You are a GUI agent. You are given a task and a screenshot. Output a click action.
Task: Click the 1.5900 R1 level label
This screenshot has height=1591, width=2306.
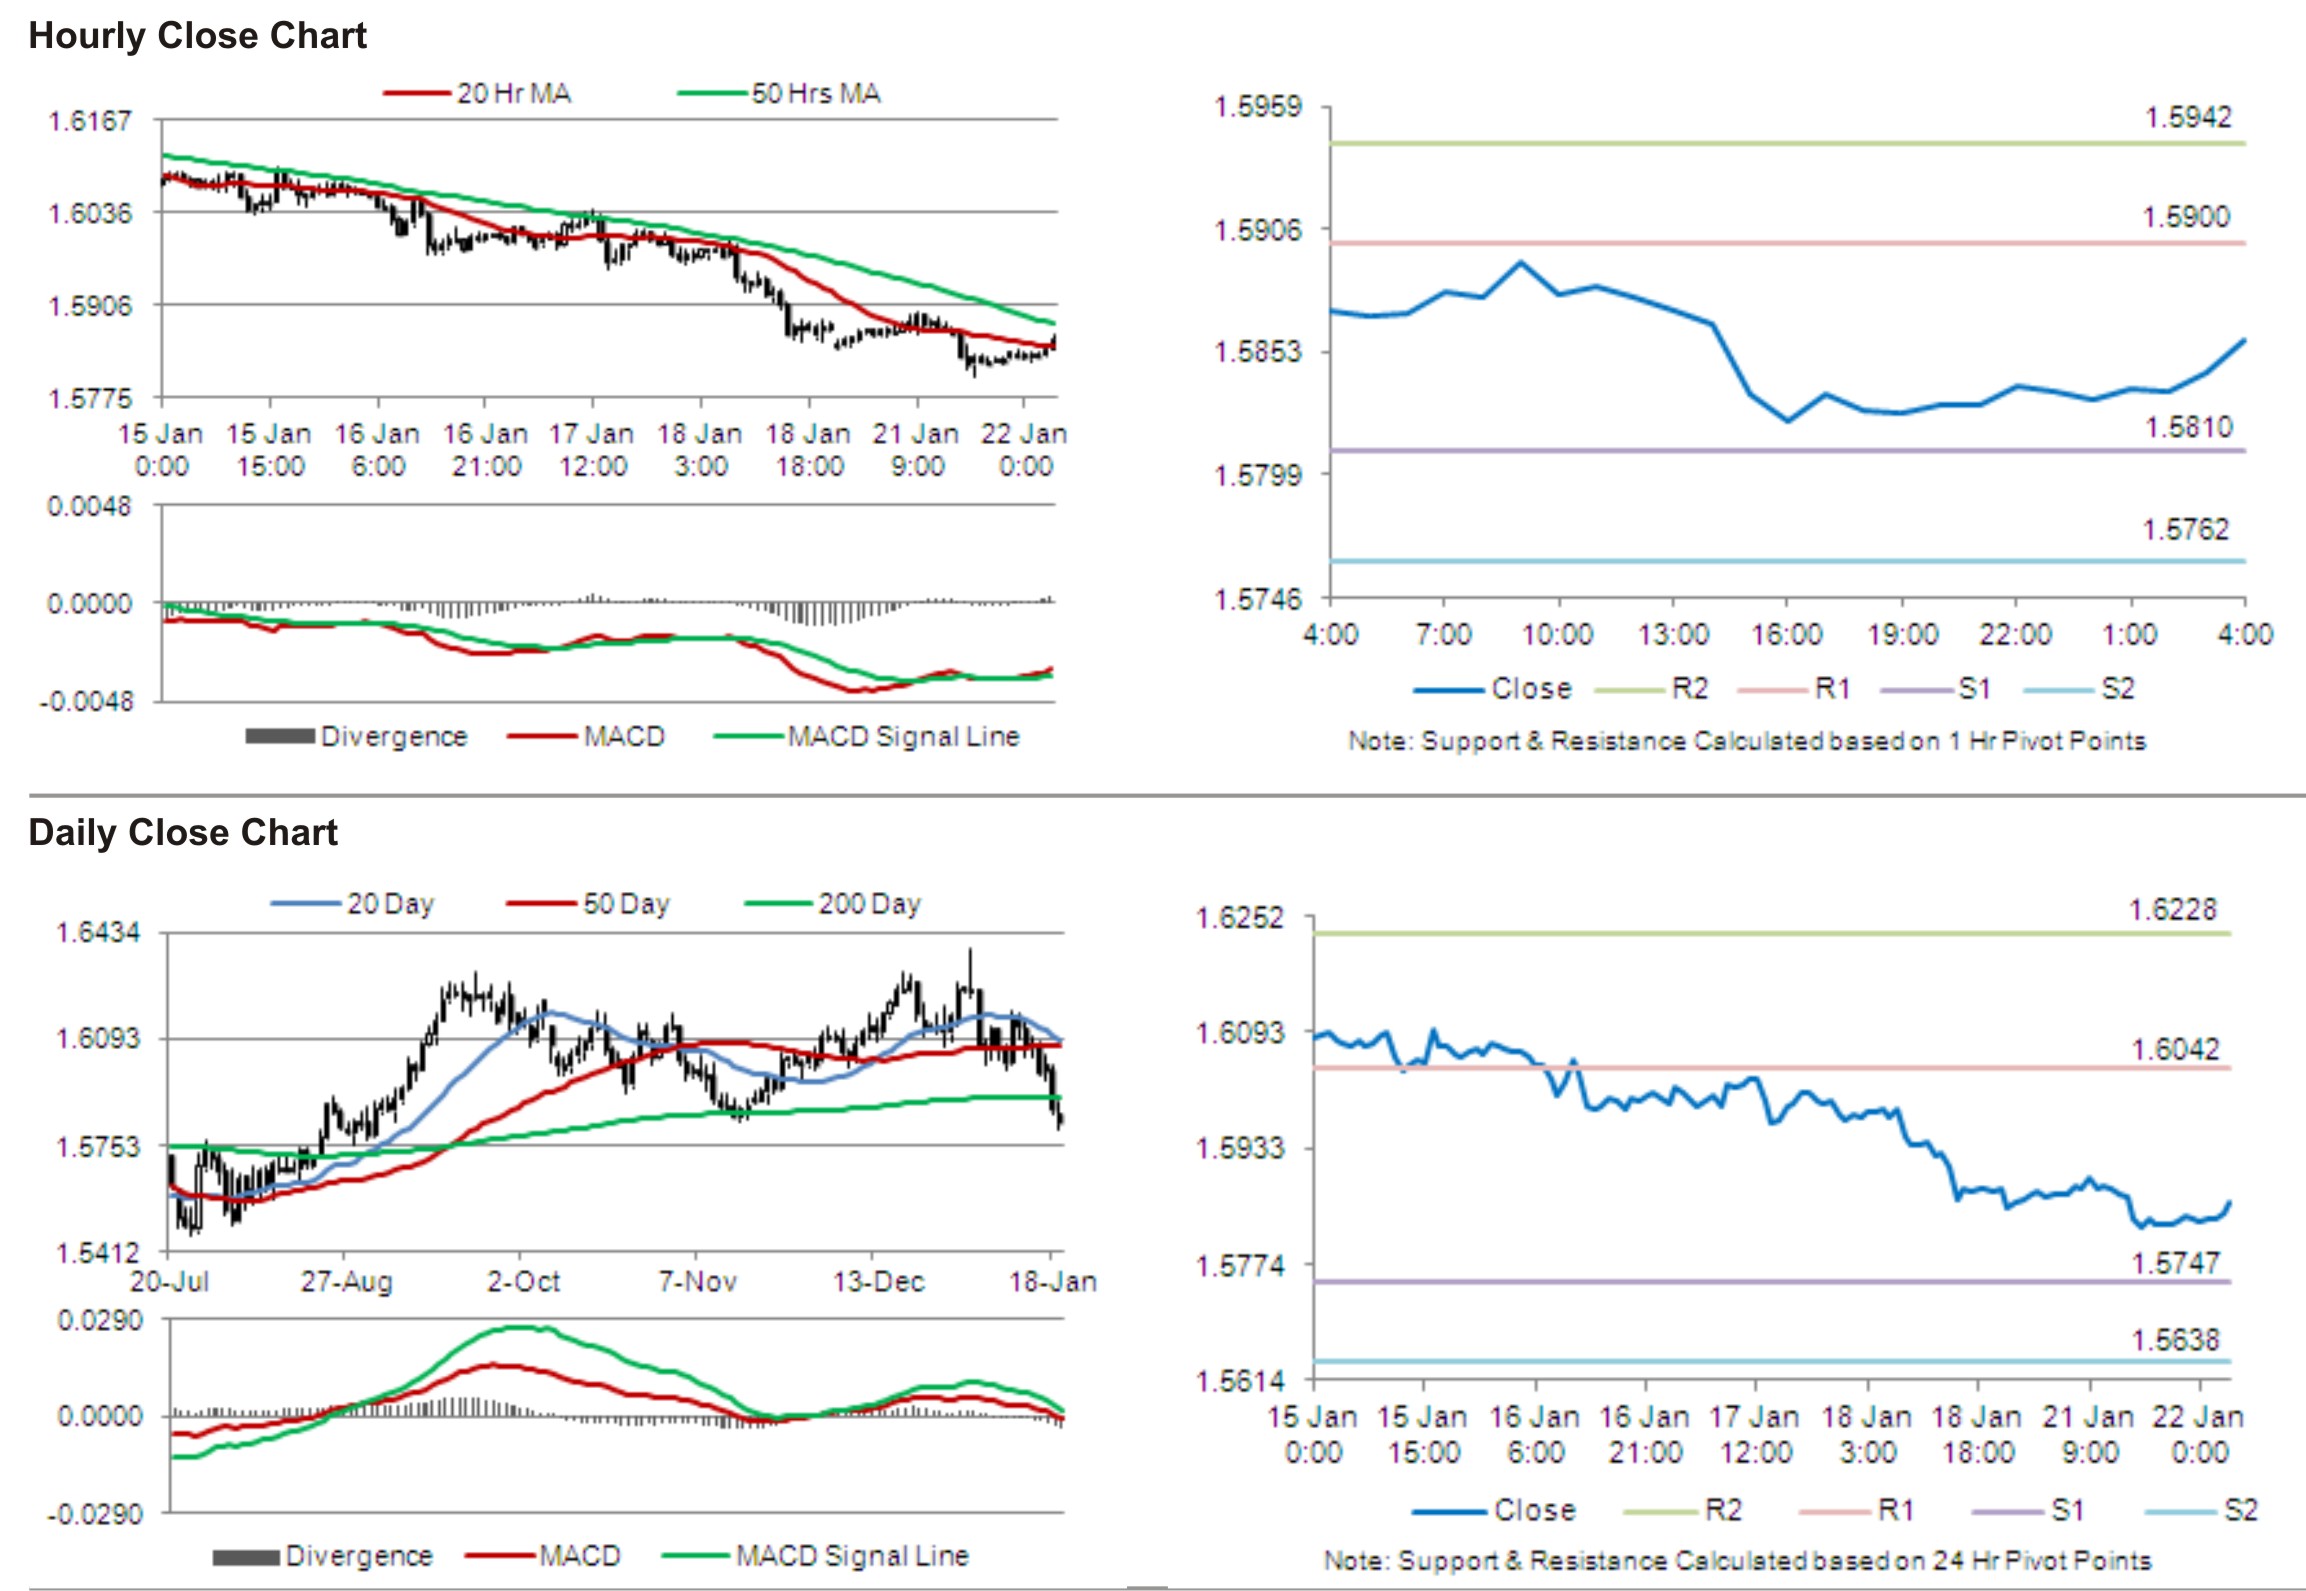[x=2186, y=217]
